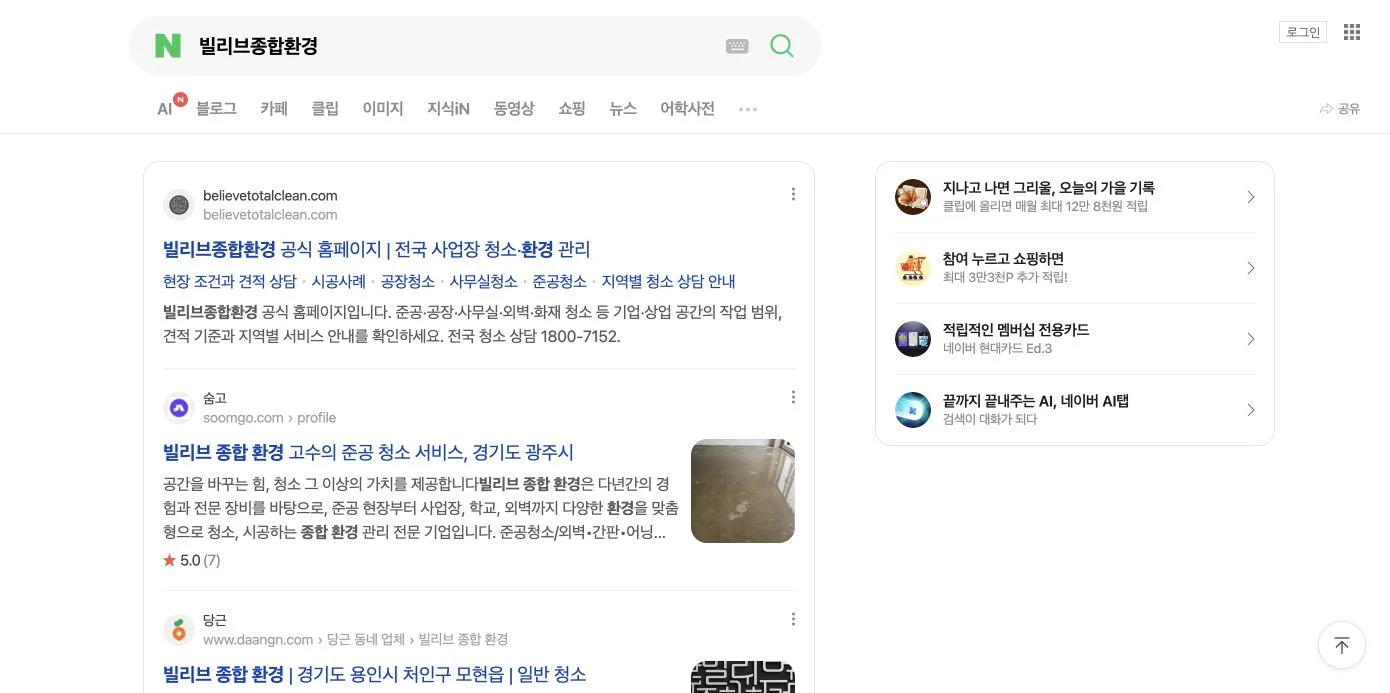The height and width of the screenshot is (693, 1390).
Task: Open the on-screen keyboard icon
Action: pos(737,46)
